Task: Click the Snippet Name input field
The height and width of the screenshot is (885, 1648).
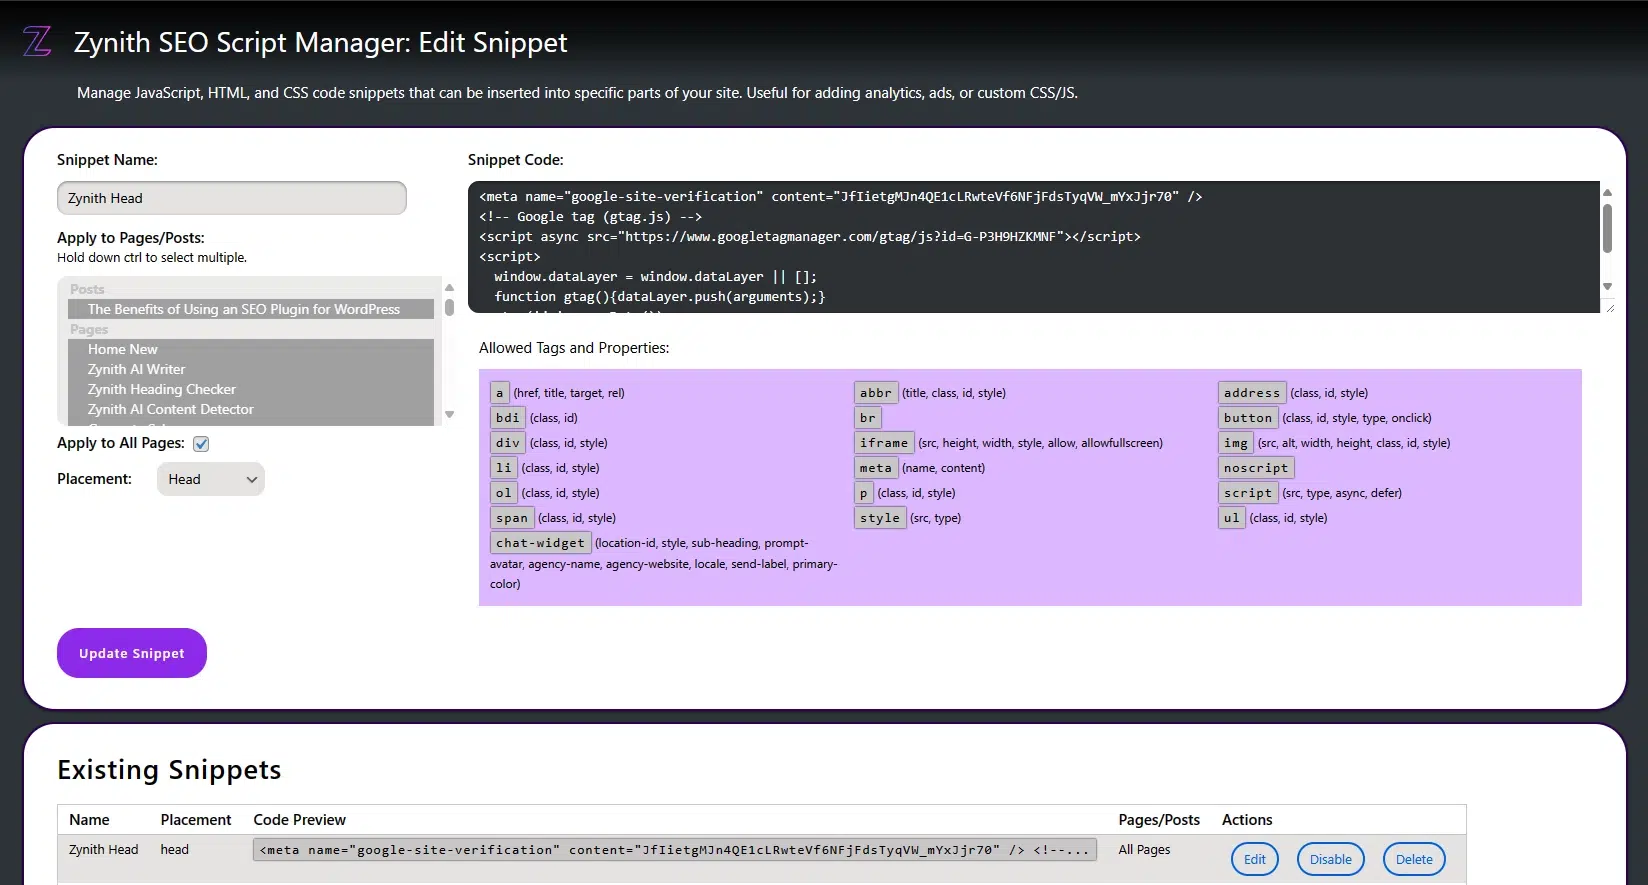Action: point(232,198)
